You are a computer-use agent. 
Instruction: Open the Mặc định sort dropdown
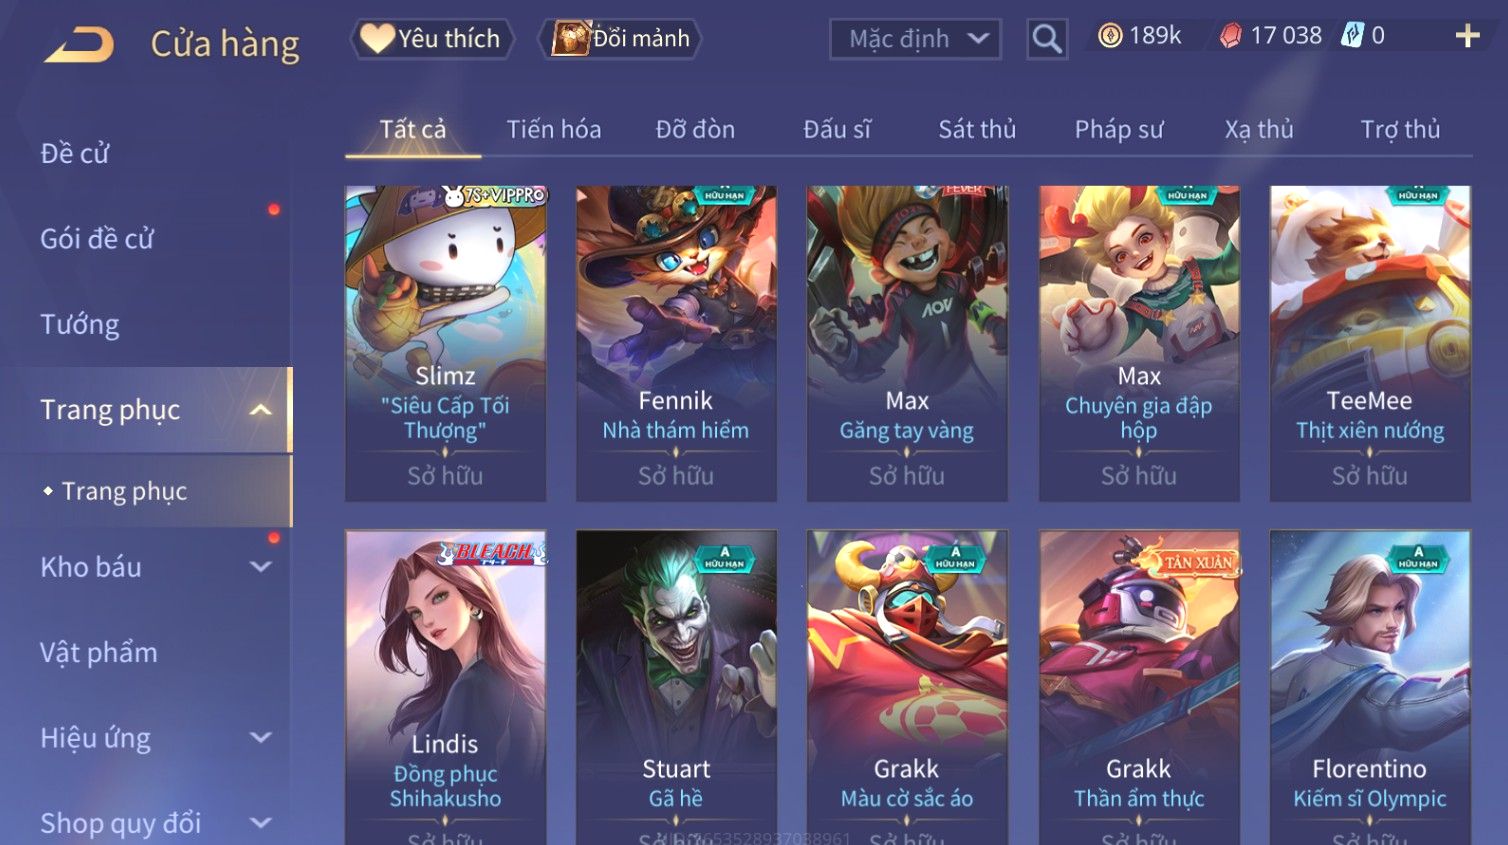915,39
